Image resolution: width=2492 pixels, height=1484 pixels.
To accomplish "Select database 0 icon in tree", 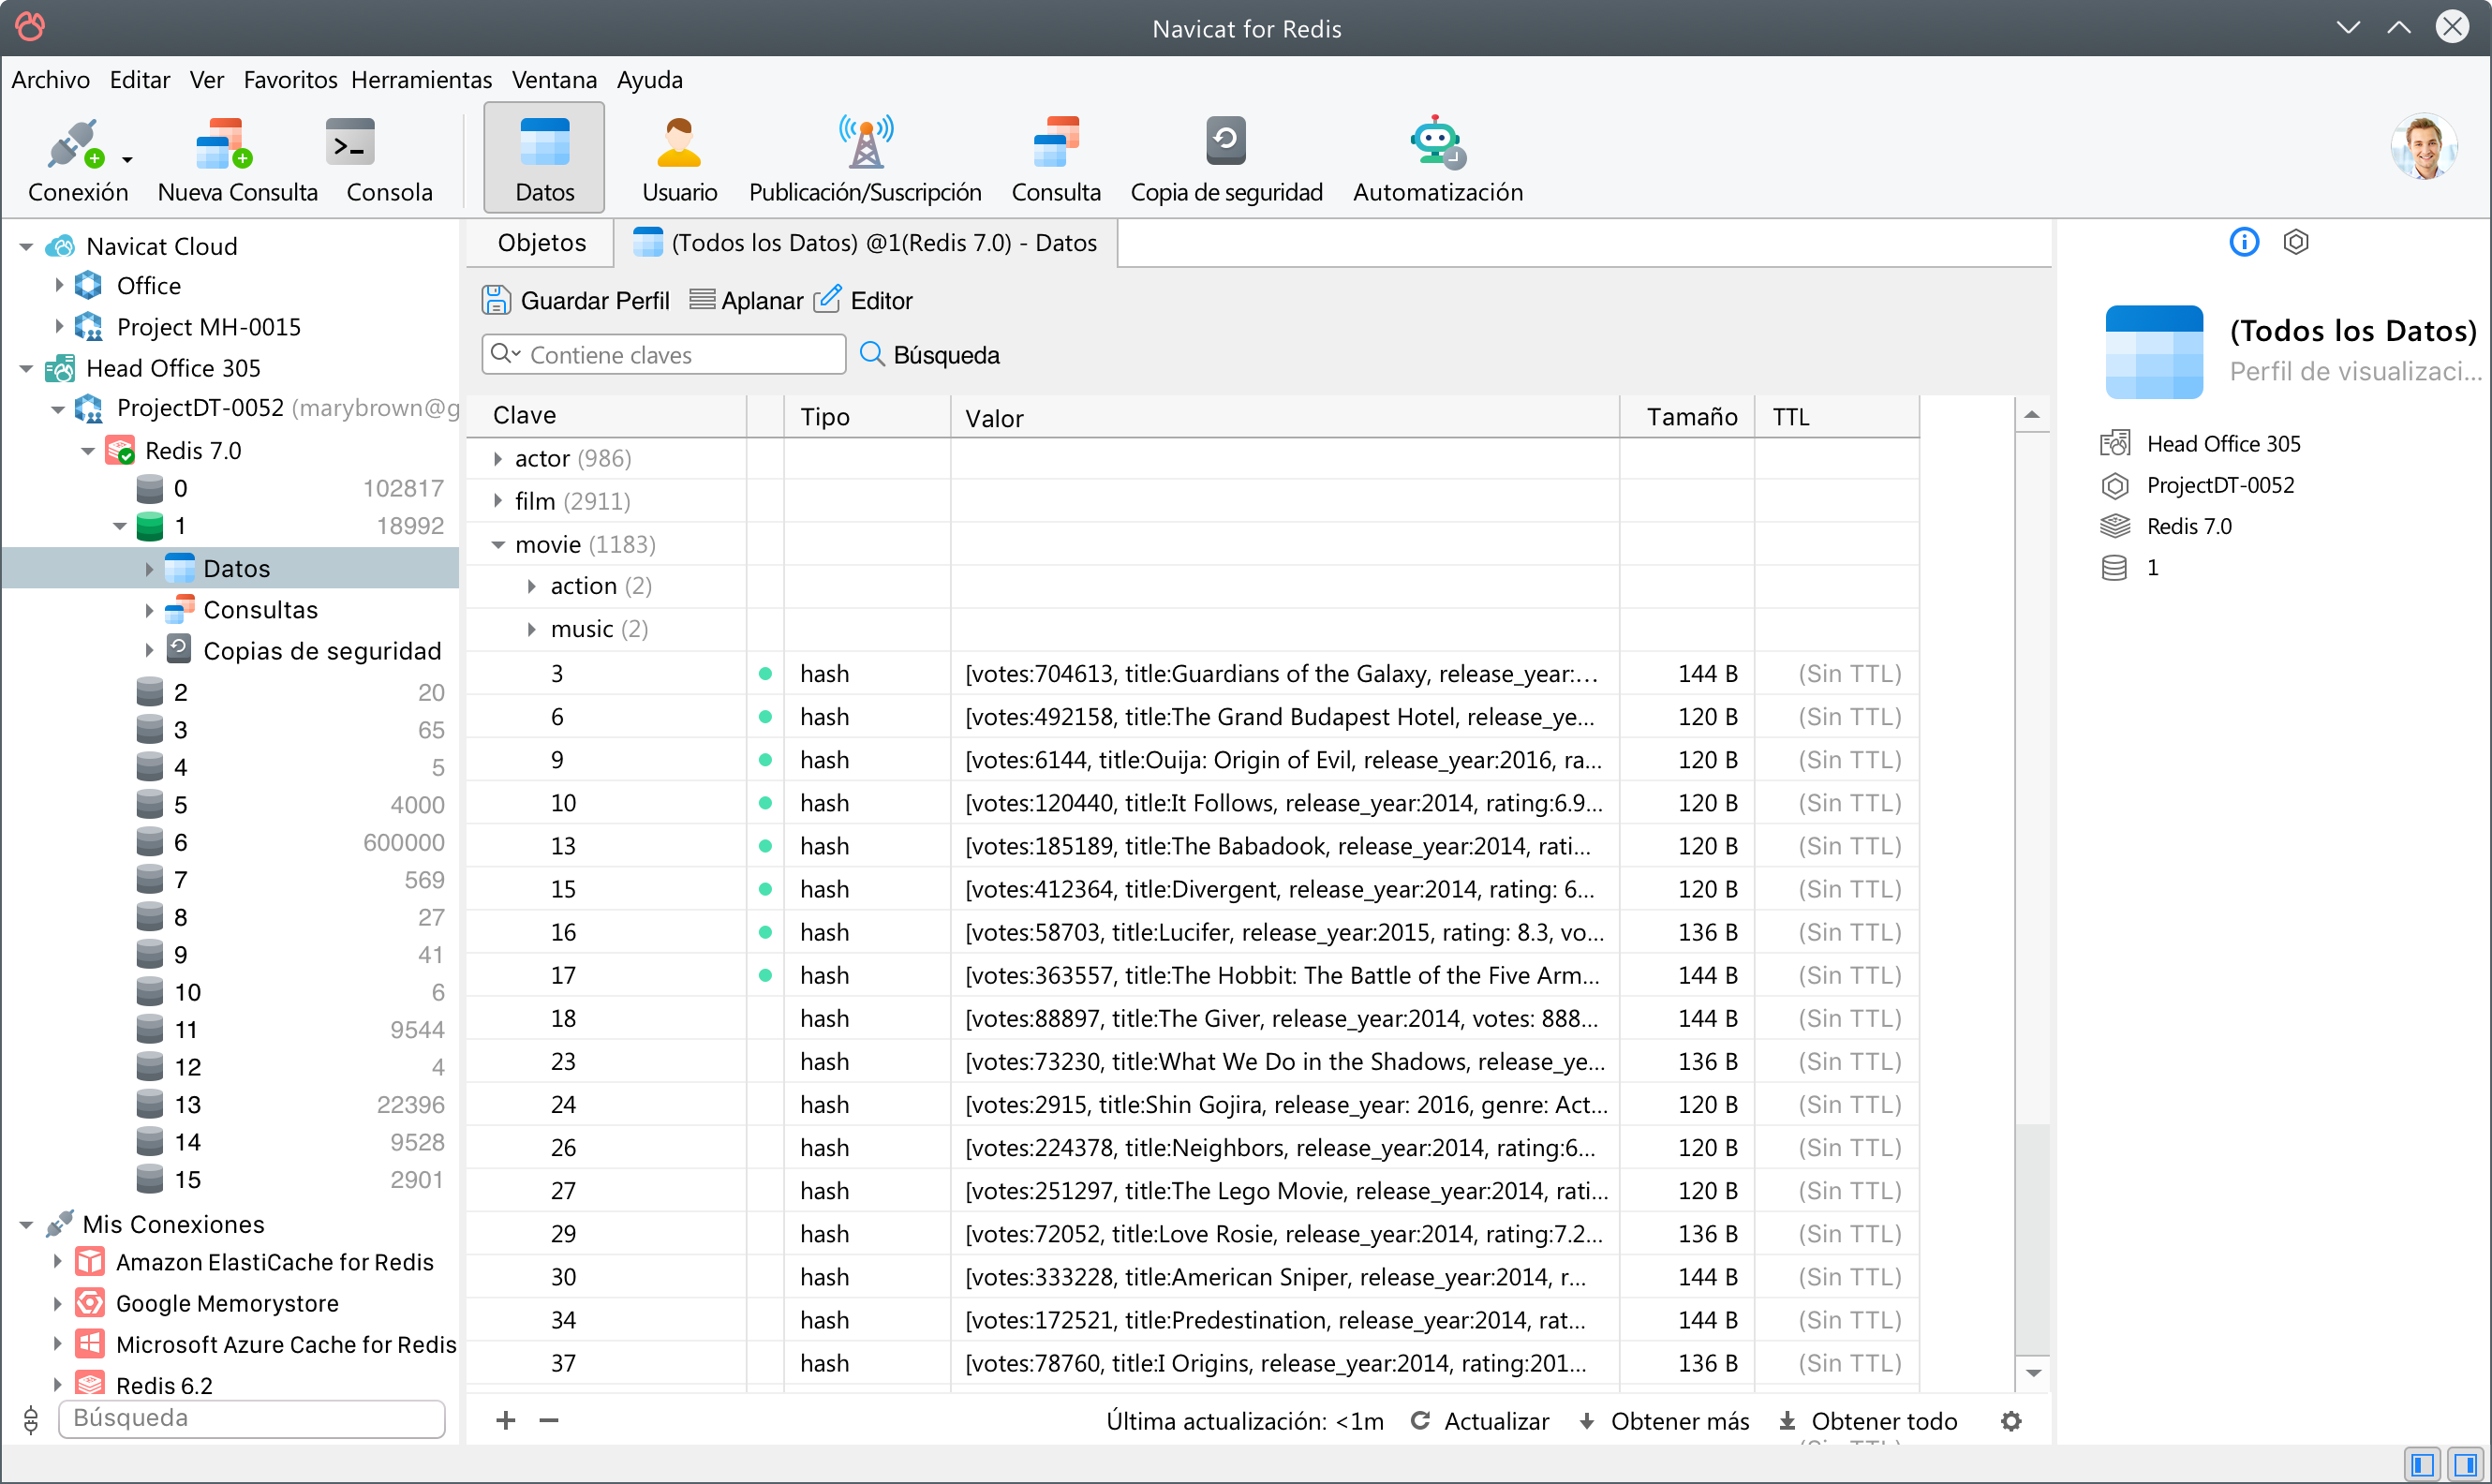I will pos(150,488).
